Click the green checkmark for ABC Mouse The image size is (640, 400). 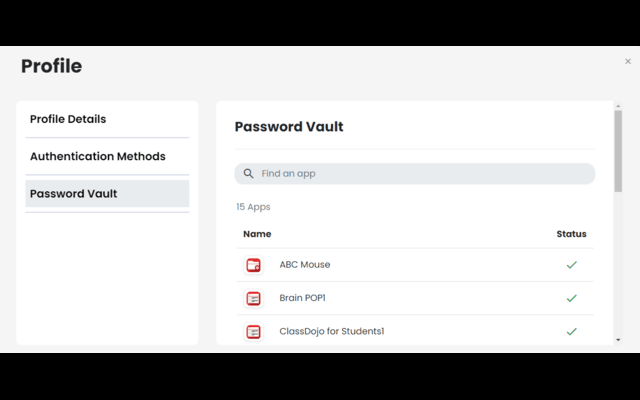tap(571, 265)
